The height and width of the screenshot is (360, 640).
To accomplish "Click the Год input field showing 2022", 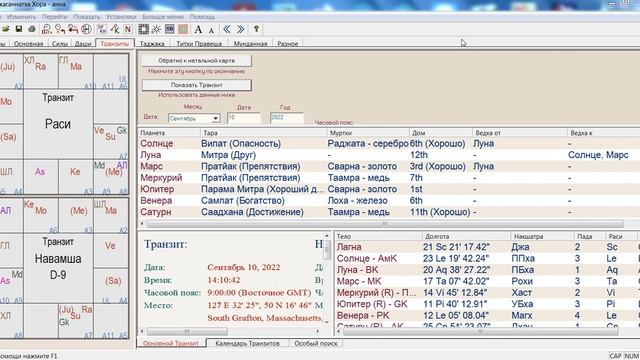I will [x=287, y=118].
